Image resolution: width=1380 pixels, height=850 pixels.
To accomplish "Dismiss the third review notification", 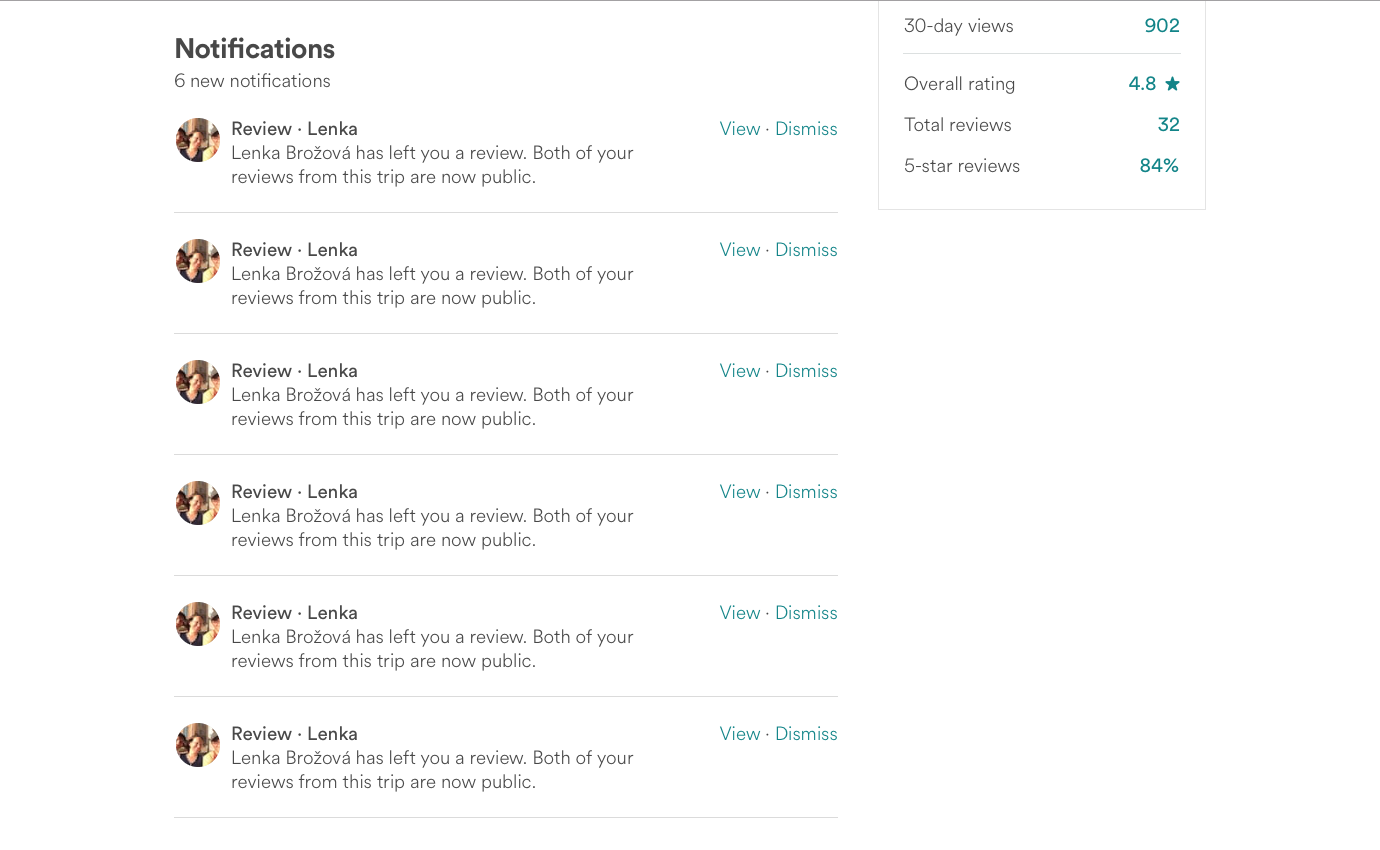I will click(806, 371).
